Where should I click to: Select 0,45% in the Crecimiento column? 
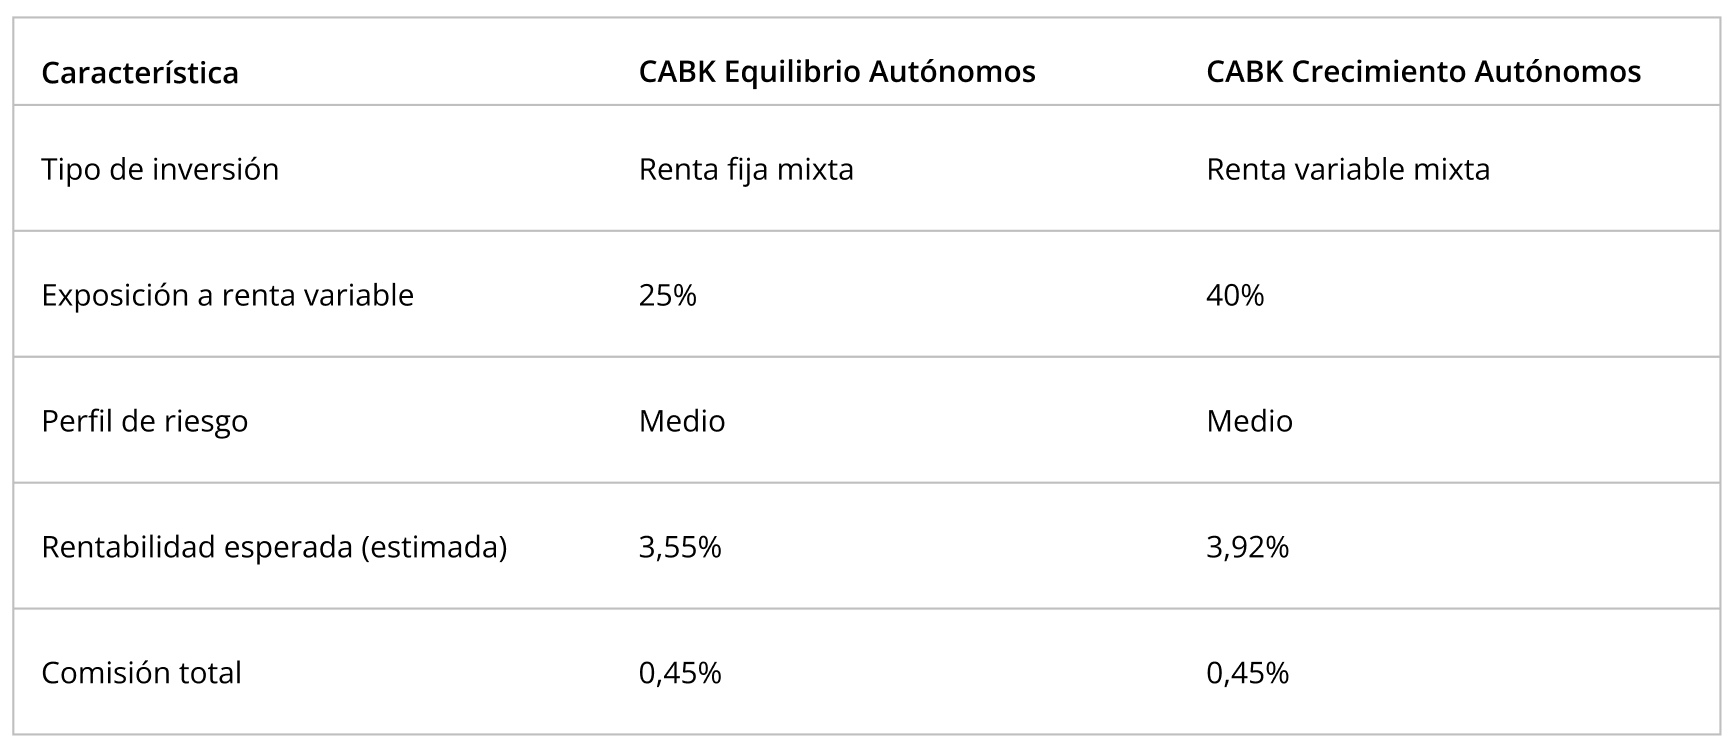pyautogui.click(x=1247, y=673)
